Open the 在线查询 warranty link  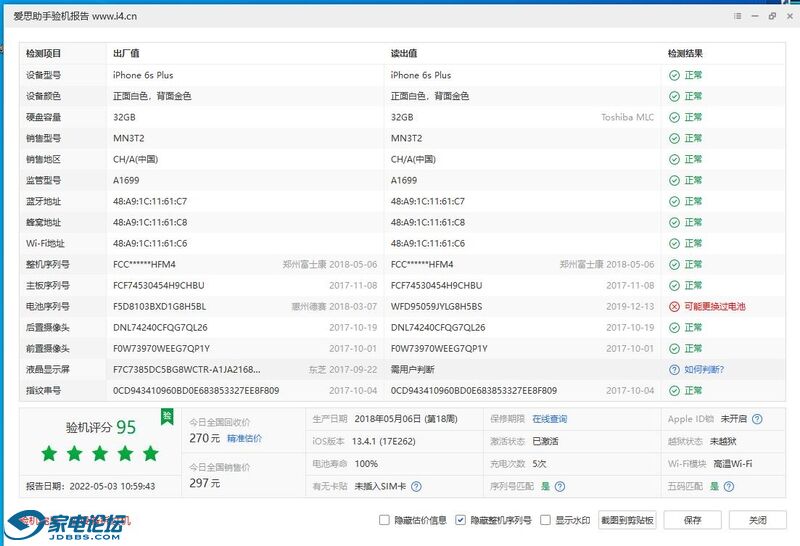coord(549,419)
